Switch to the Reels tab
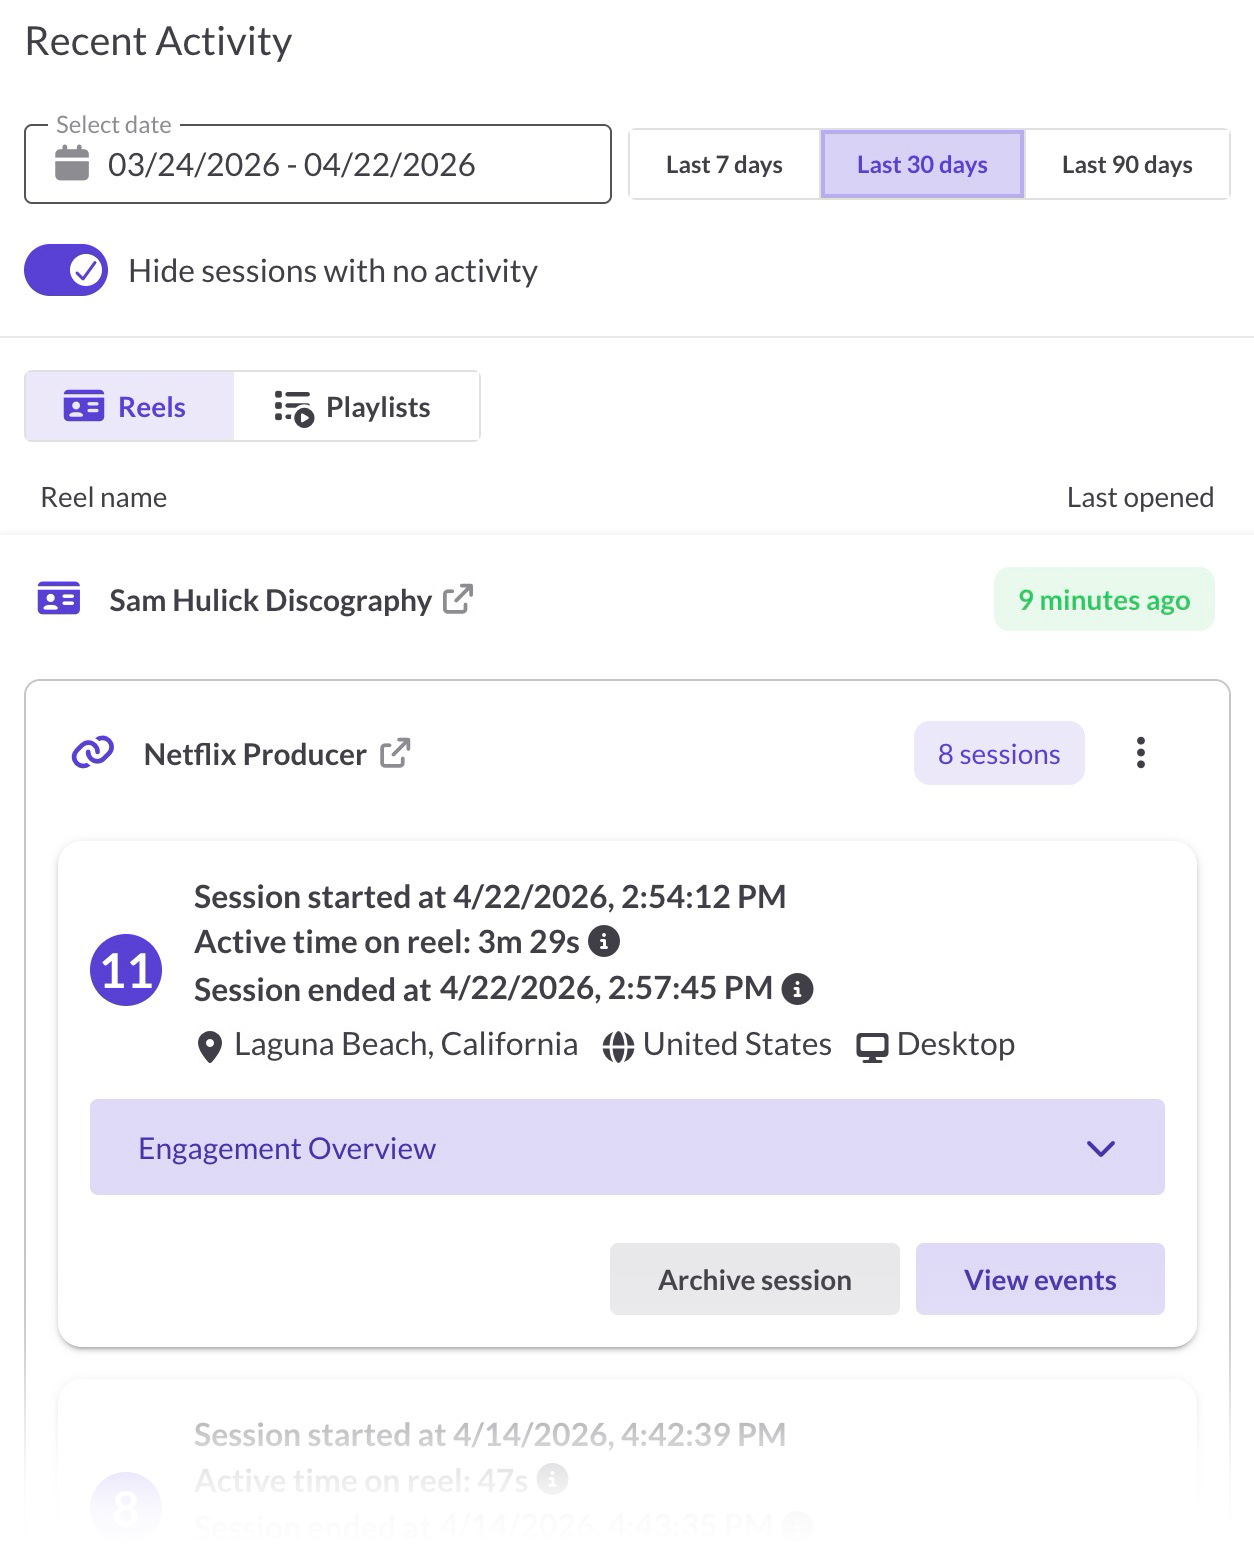This screenshot has height=1556, width=1254. (129, 407)
